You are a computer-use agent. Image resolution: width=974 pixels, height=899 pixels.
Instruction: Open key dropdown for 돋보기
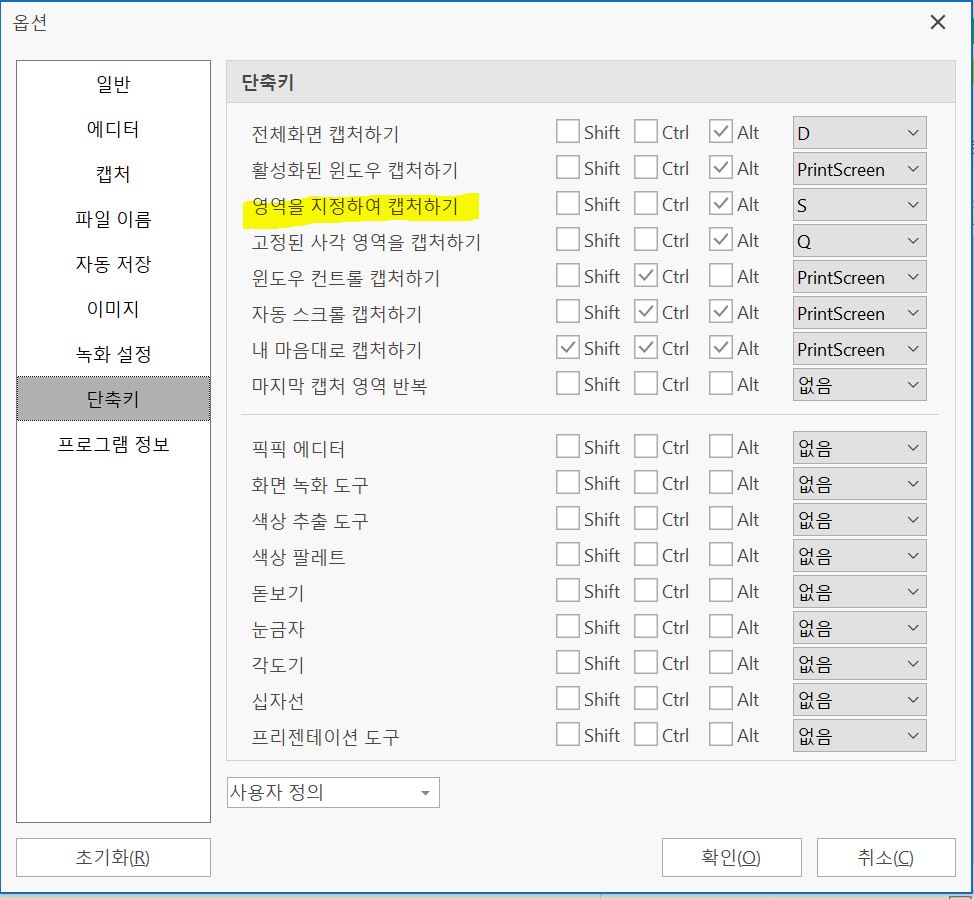click(x=860, y=592)
